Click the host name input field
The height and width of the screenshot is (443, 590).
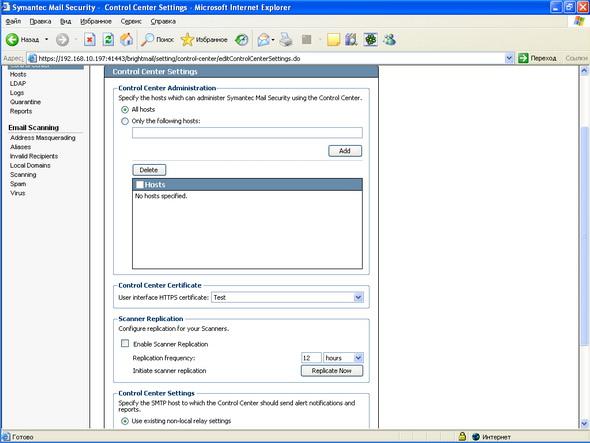tap(247, 132)
